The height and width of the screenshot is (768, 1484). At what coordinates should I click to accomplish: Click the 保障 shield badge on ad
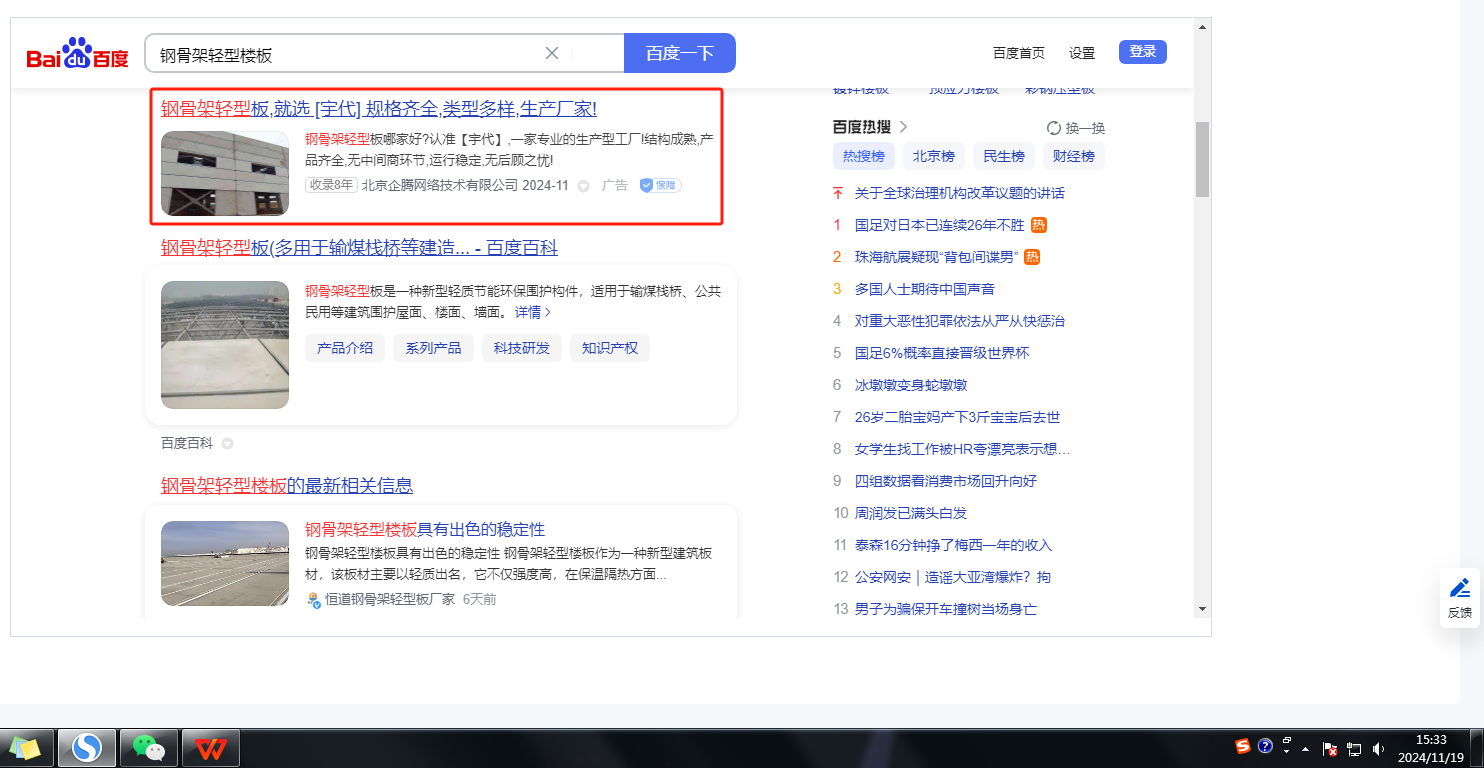tap(660, 185)
